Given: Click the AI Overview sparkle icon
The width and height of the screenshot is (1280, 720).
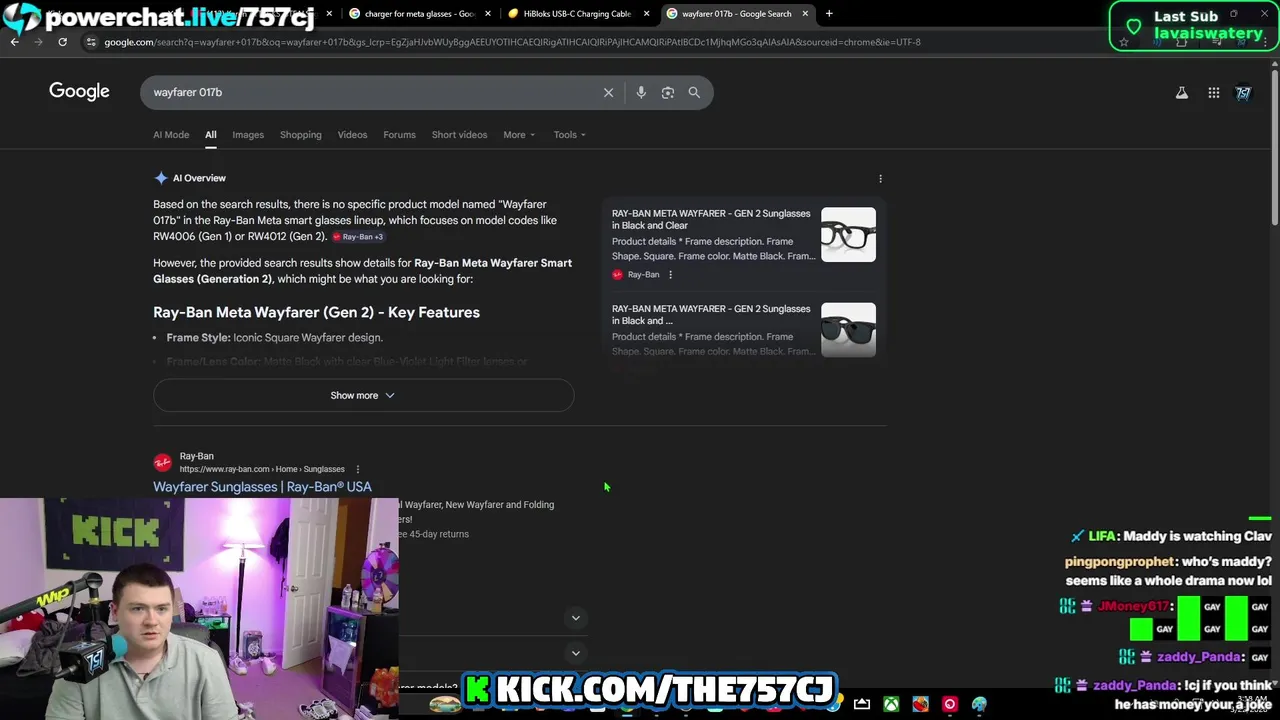Looking at the screenshot, I should [x=161, y=178].
